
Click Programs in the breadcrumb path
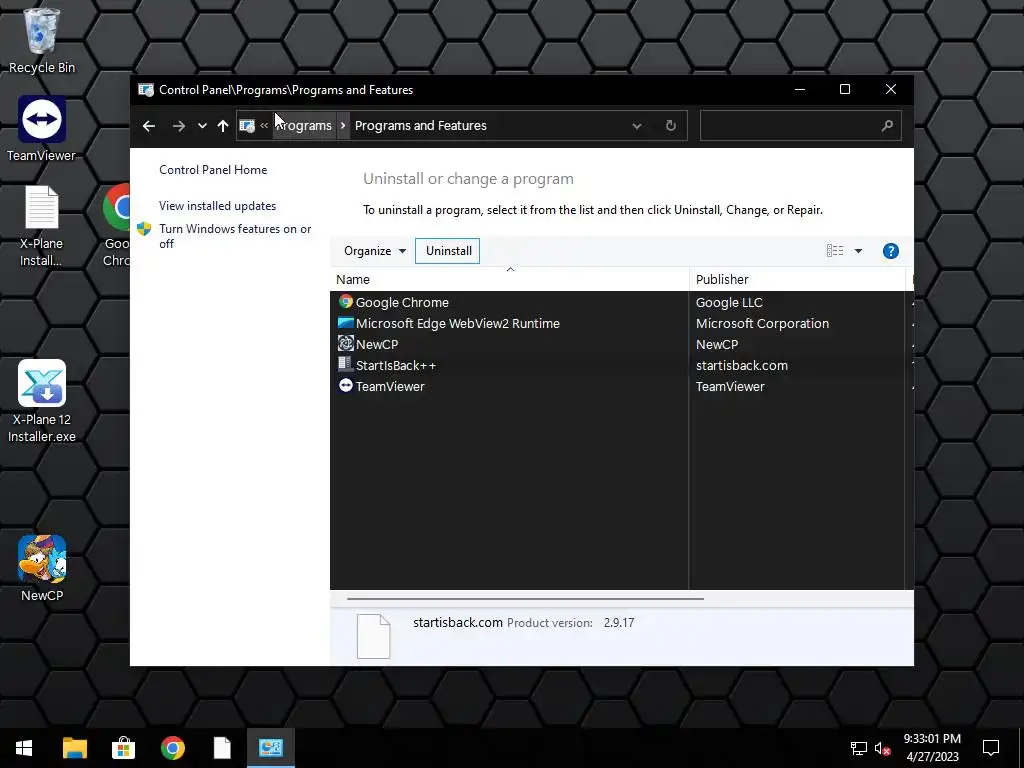point(304,125)
